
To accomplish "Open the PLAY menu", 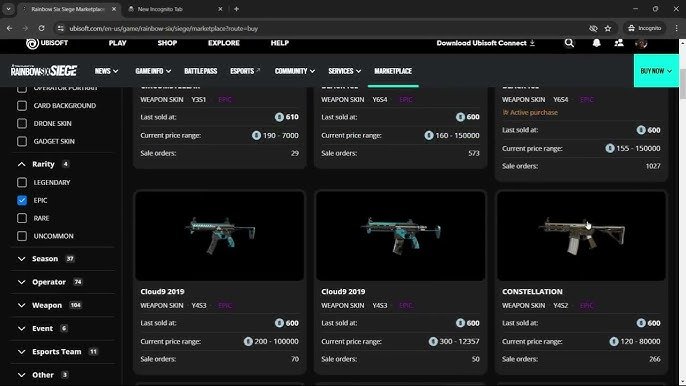I will (117, 43).
